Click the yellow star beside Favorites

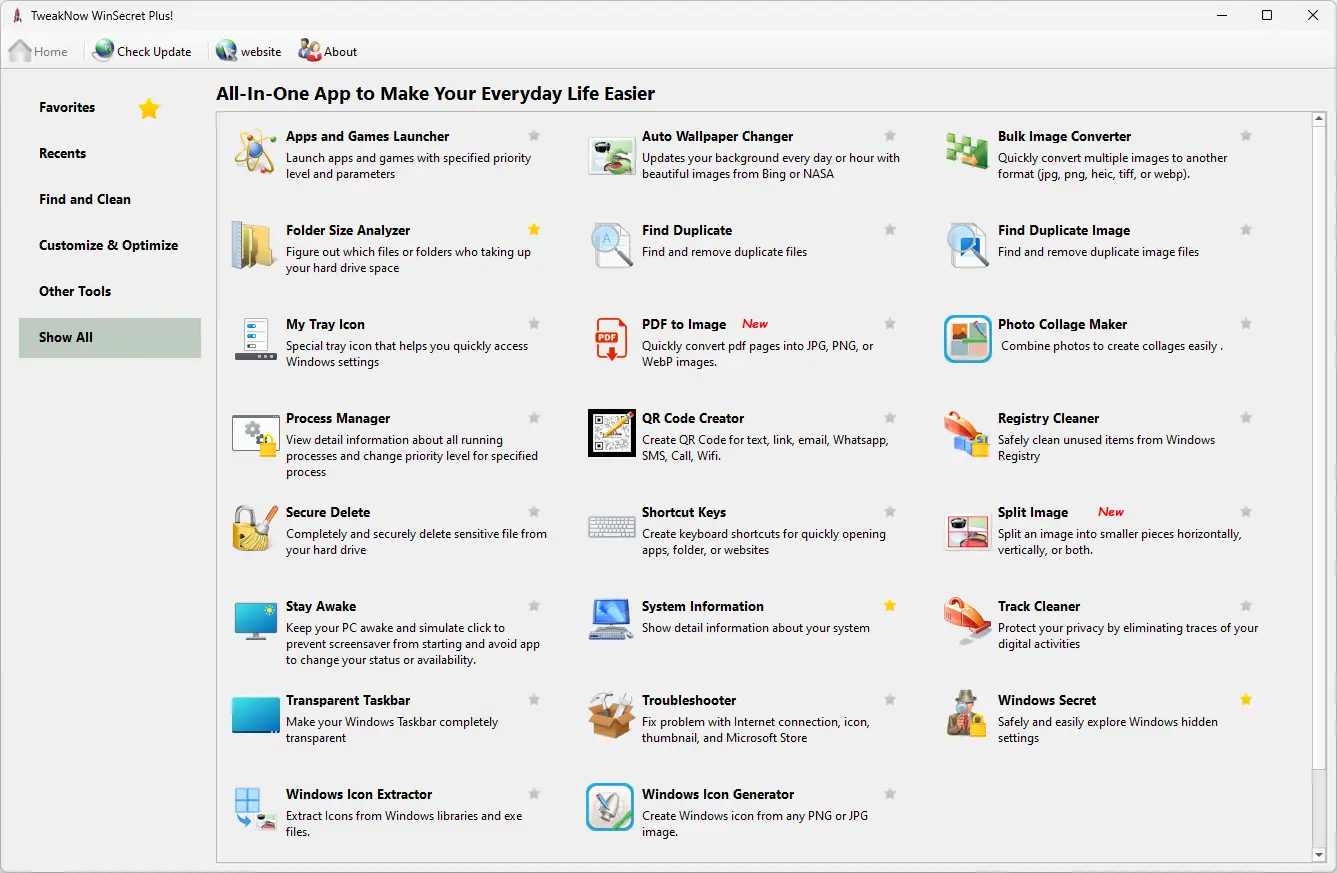149,108
